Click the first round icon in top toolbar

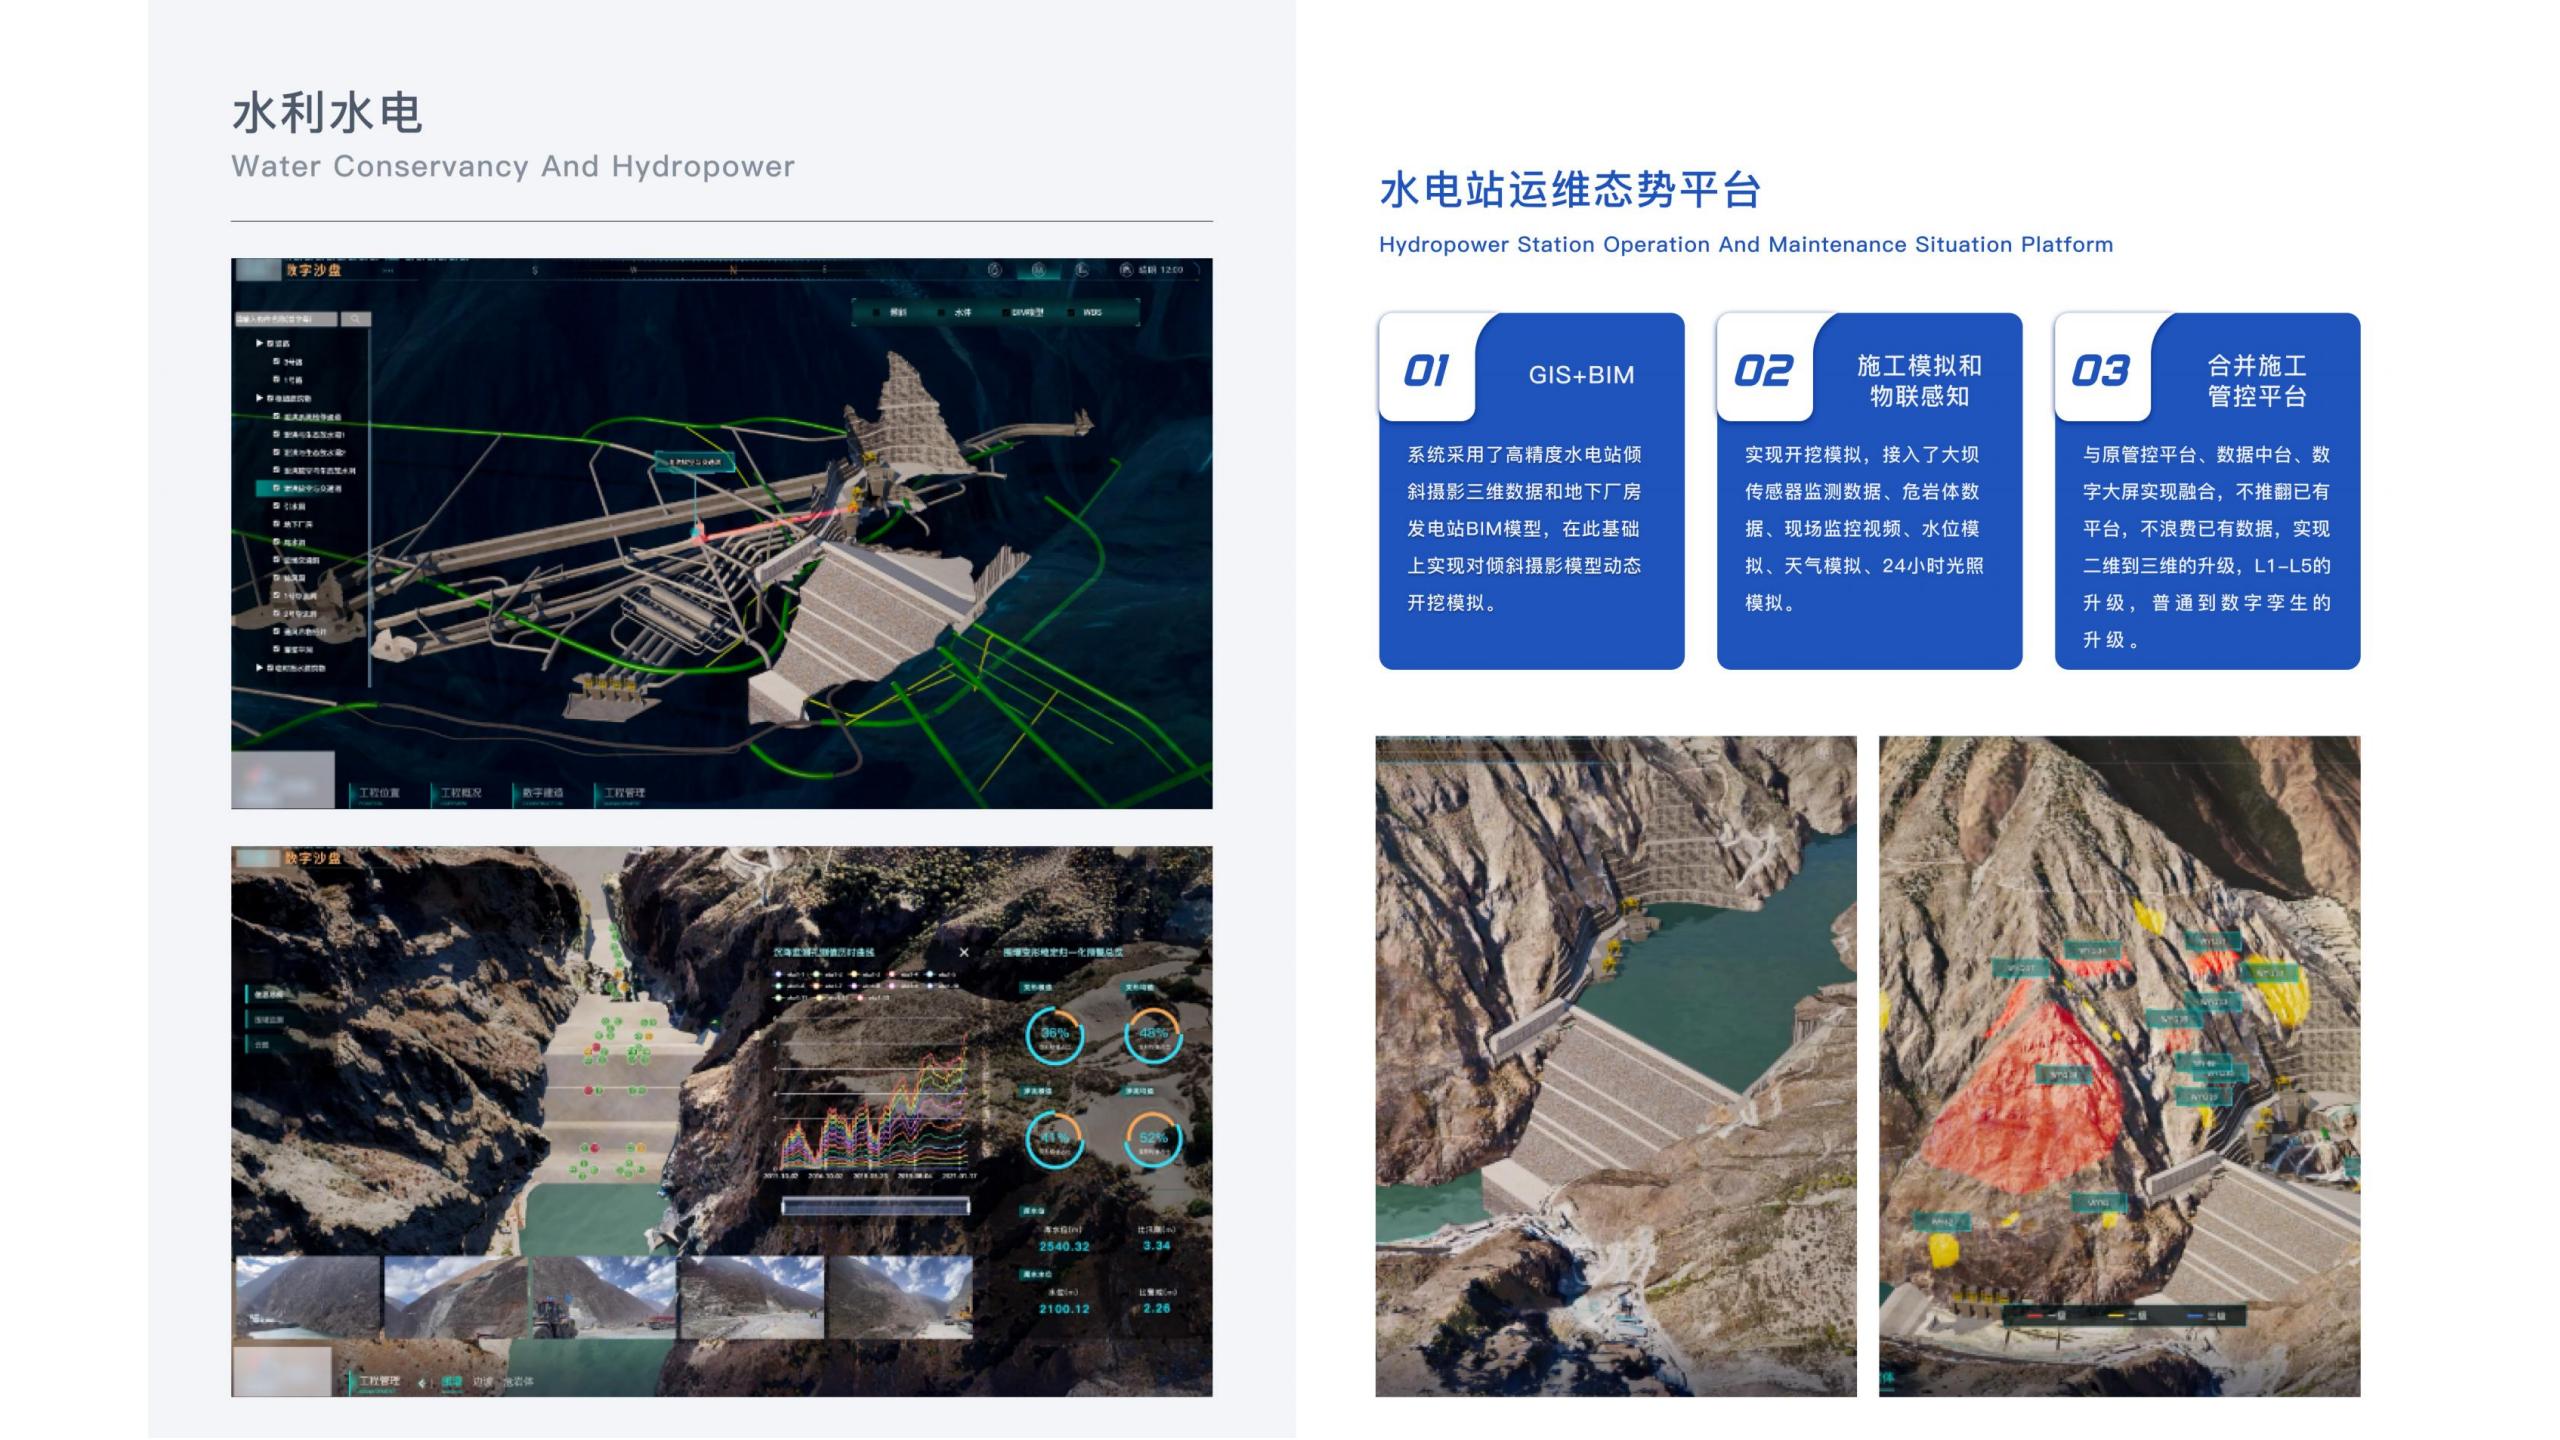point(994,270)
